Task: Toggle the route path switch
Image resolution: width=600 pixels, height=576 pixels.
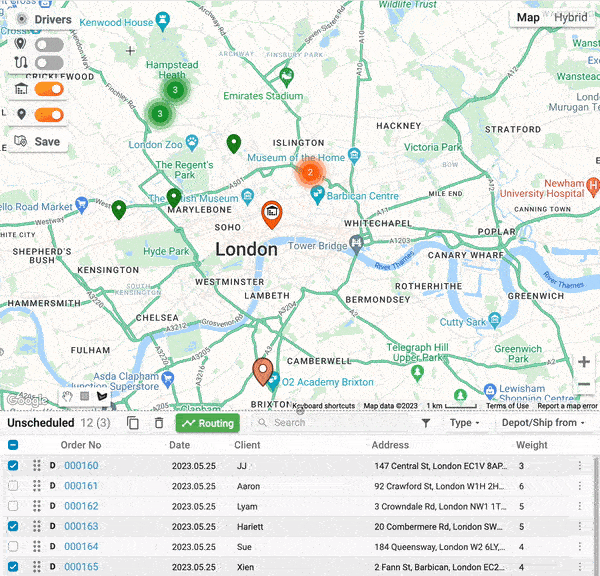Action: click(49, 63)
